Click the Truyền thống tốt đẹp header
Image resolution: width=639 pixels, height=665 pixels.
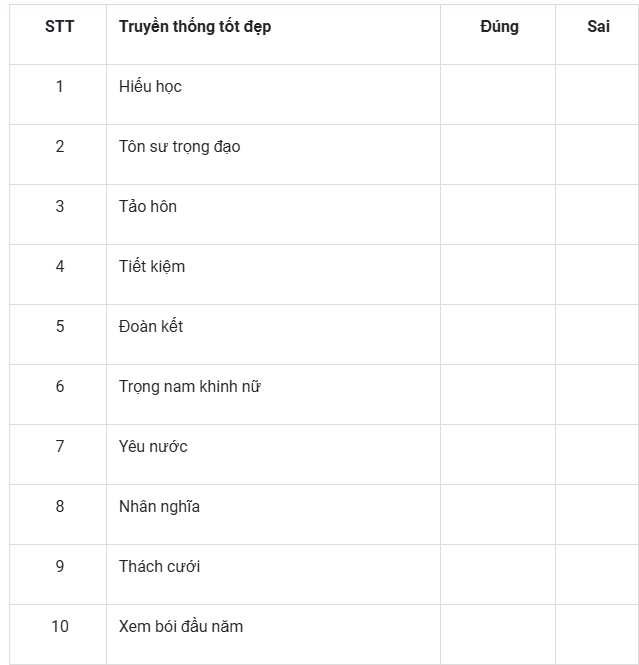[x=273, y=35]
